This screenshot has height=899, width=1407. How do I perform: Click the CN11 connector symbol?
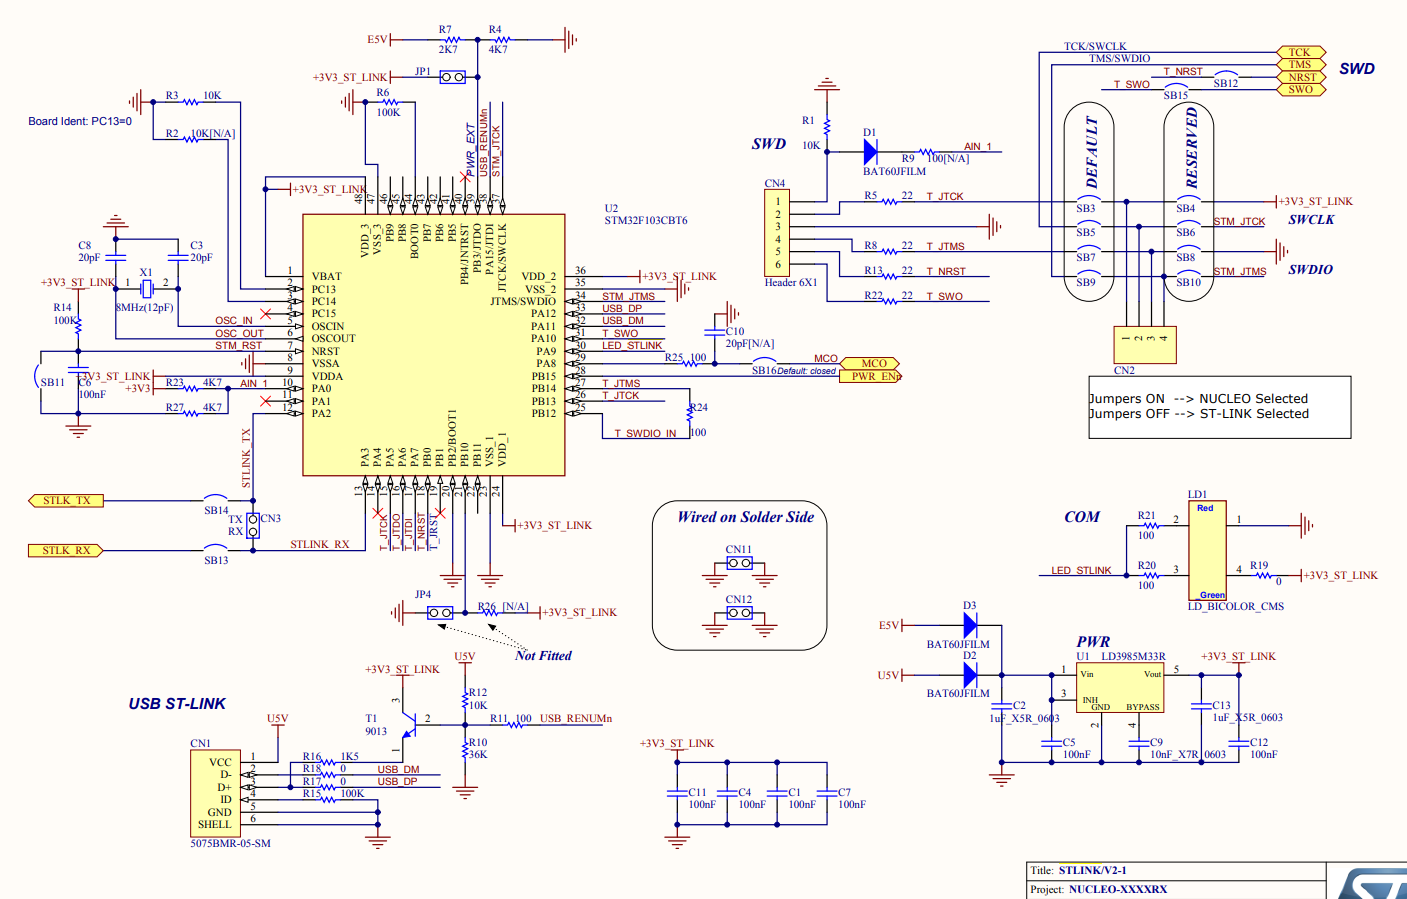click(x=739, y=563)
